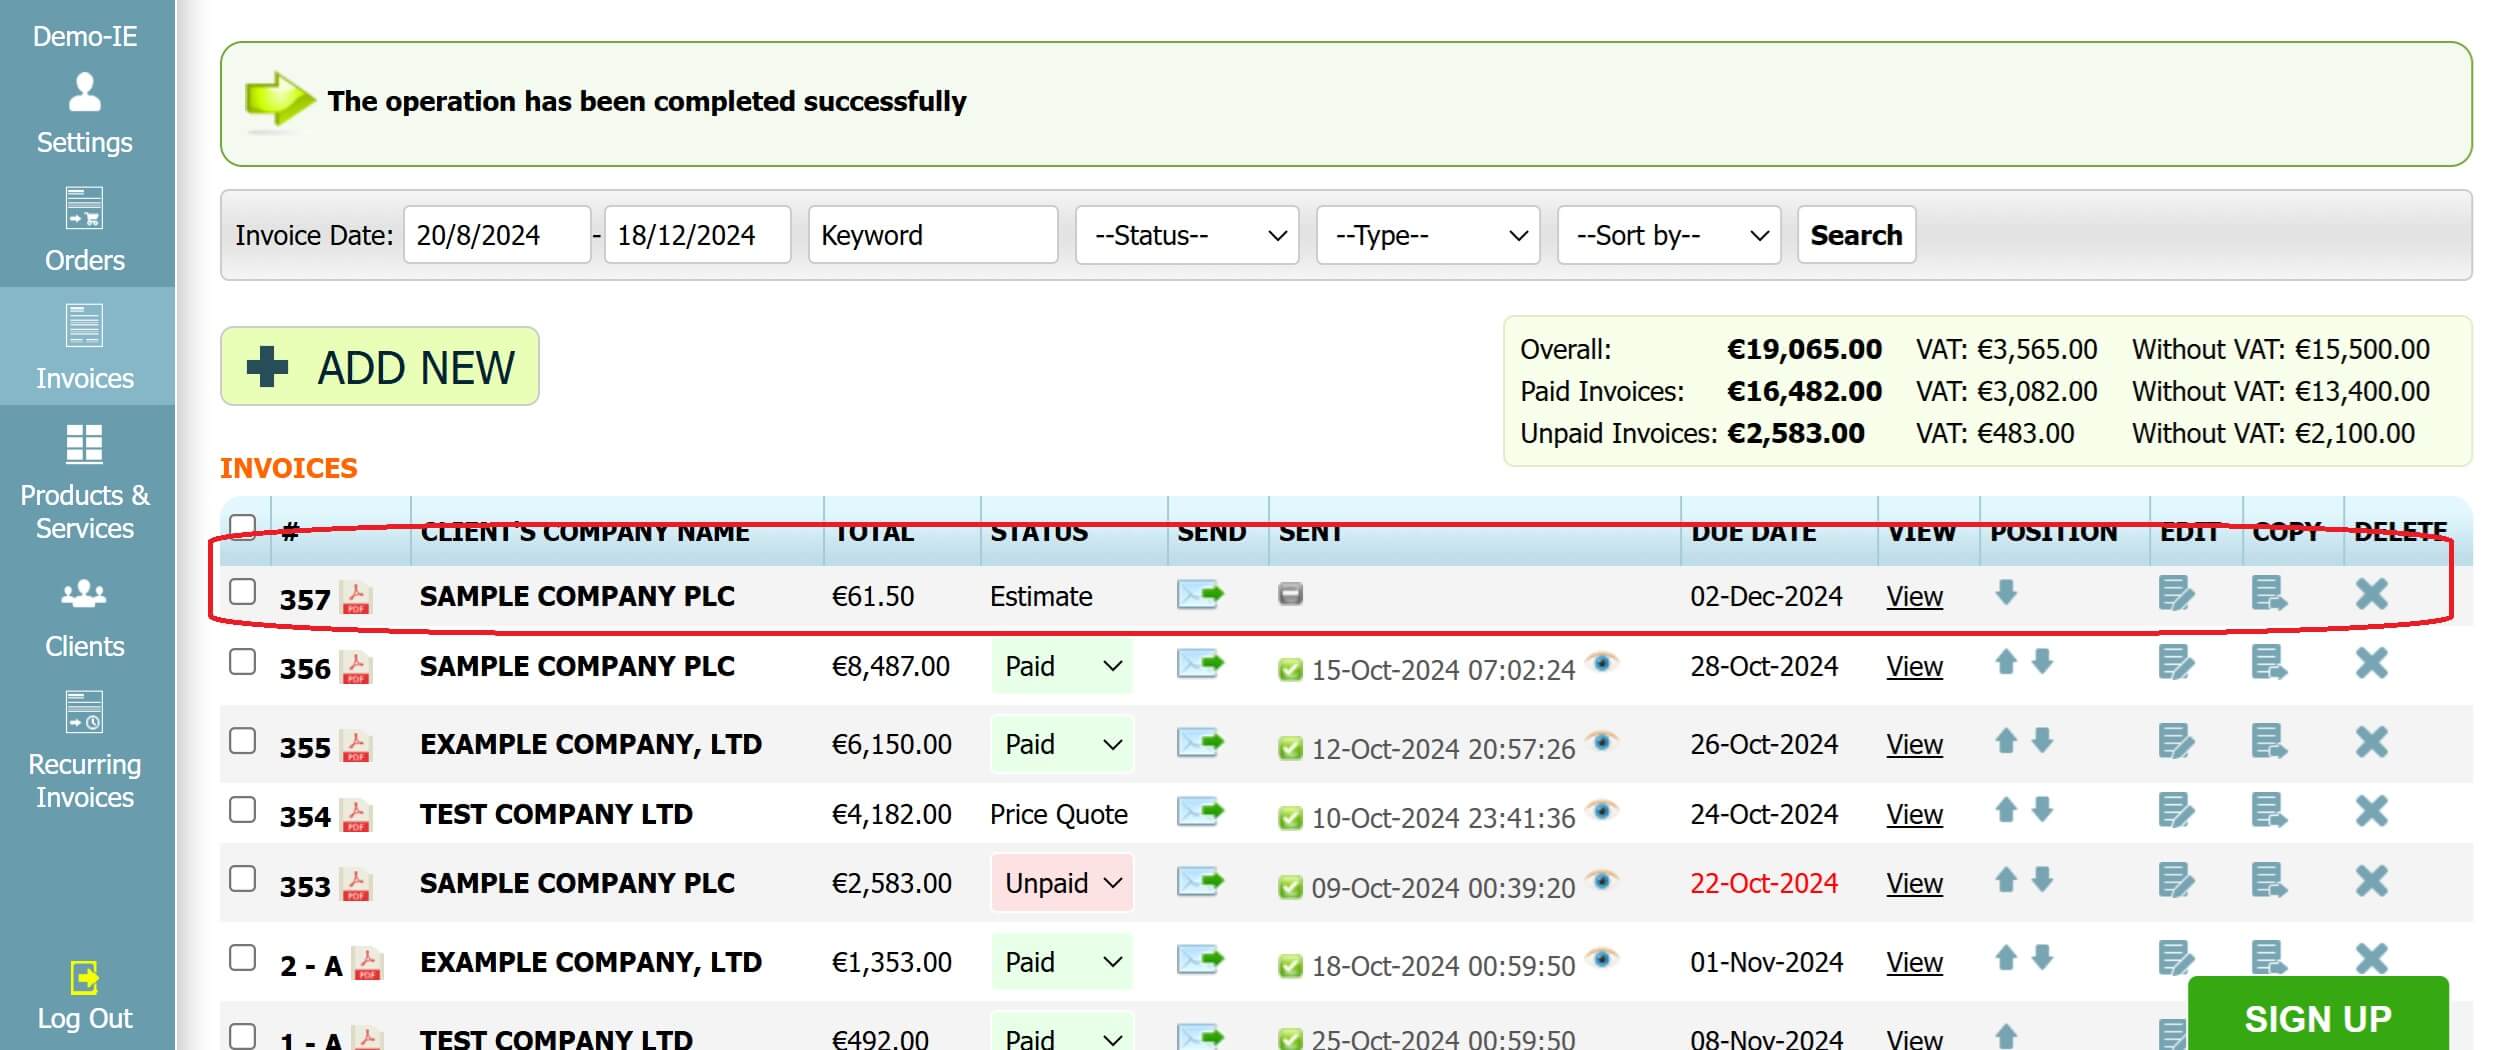This screenshot has height=1050, width=2515.
Task: Click send email icon for invoice 355
Action: point(1200,742)
